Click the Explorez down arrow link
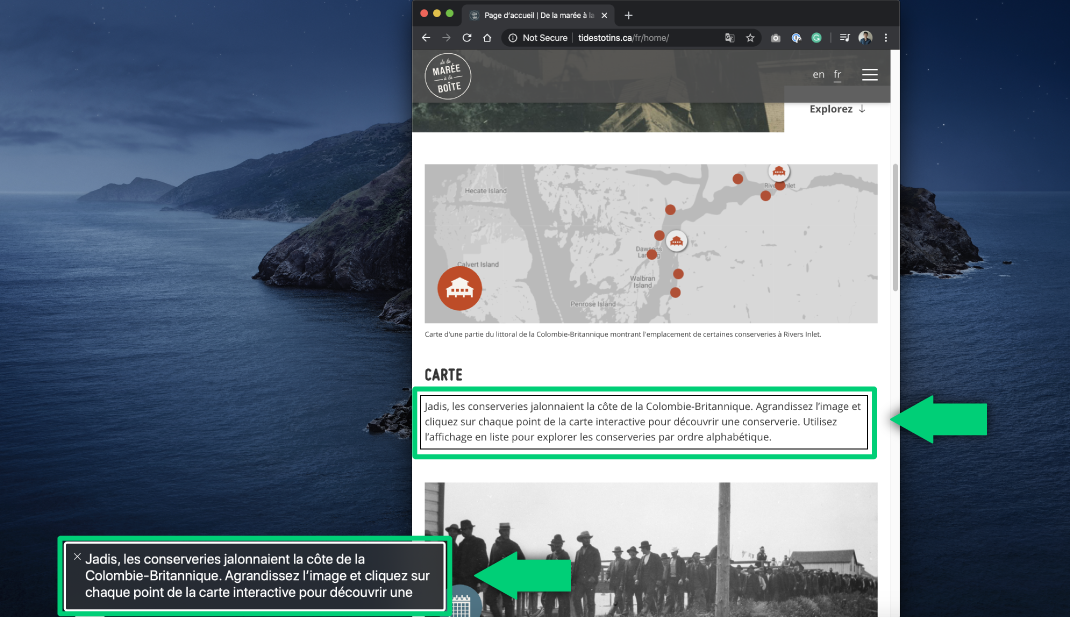Image resolution: width=1070 pixels, height=617 pixels. [x=837, y=109]
